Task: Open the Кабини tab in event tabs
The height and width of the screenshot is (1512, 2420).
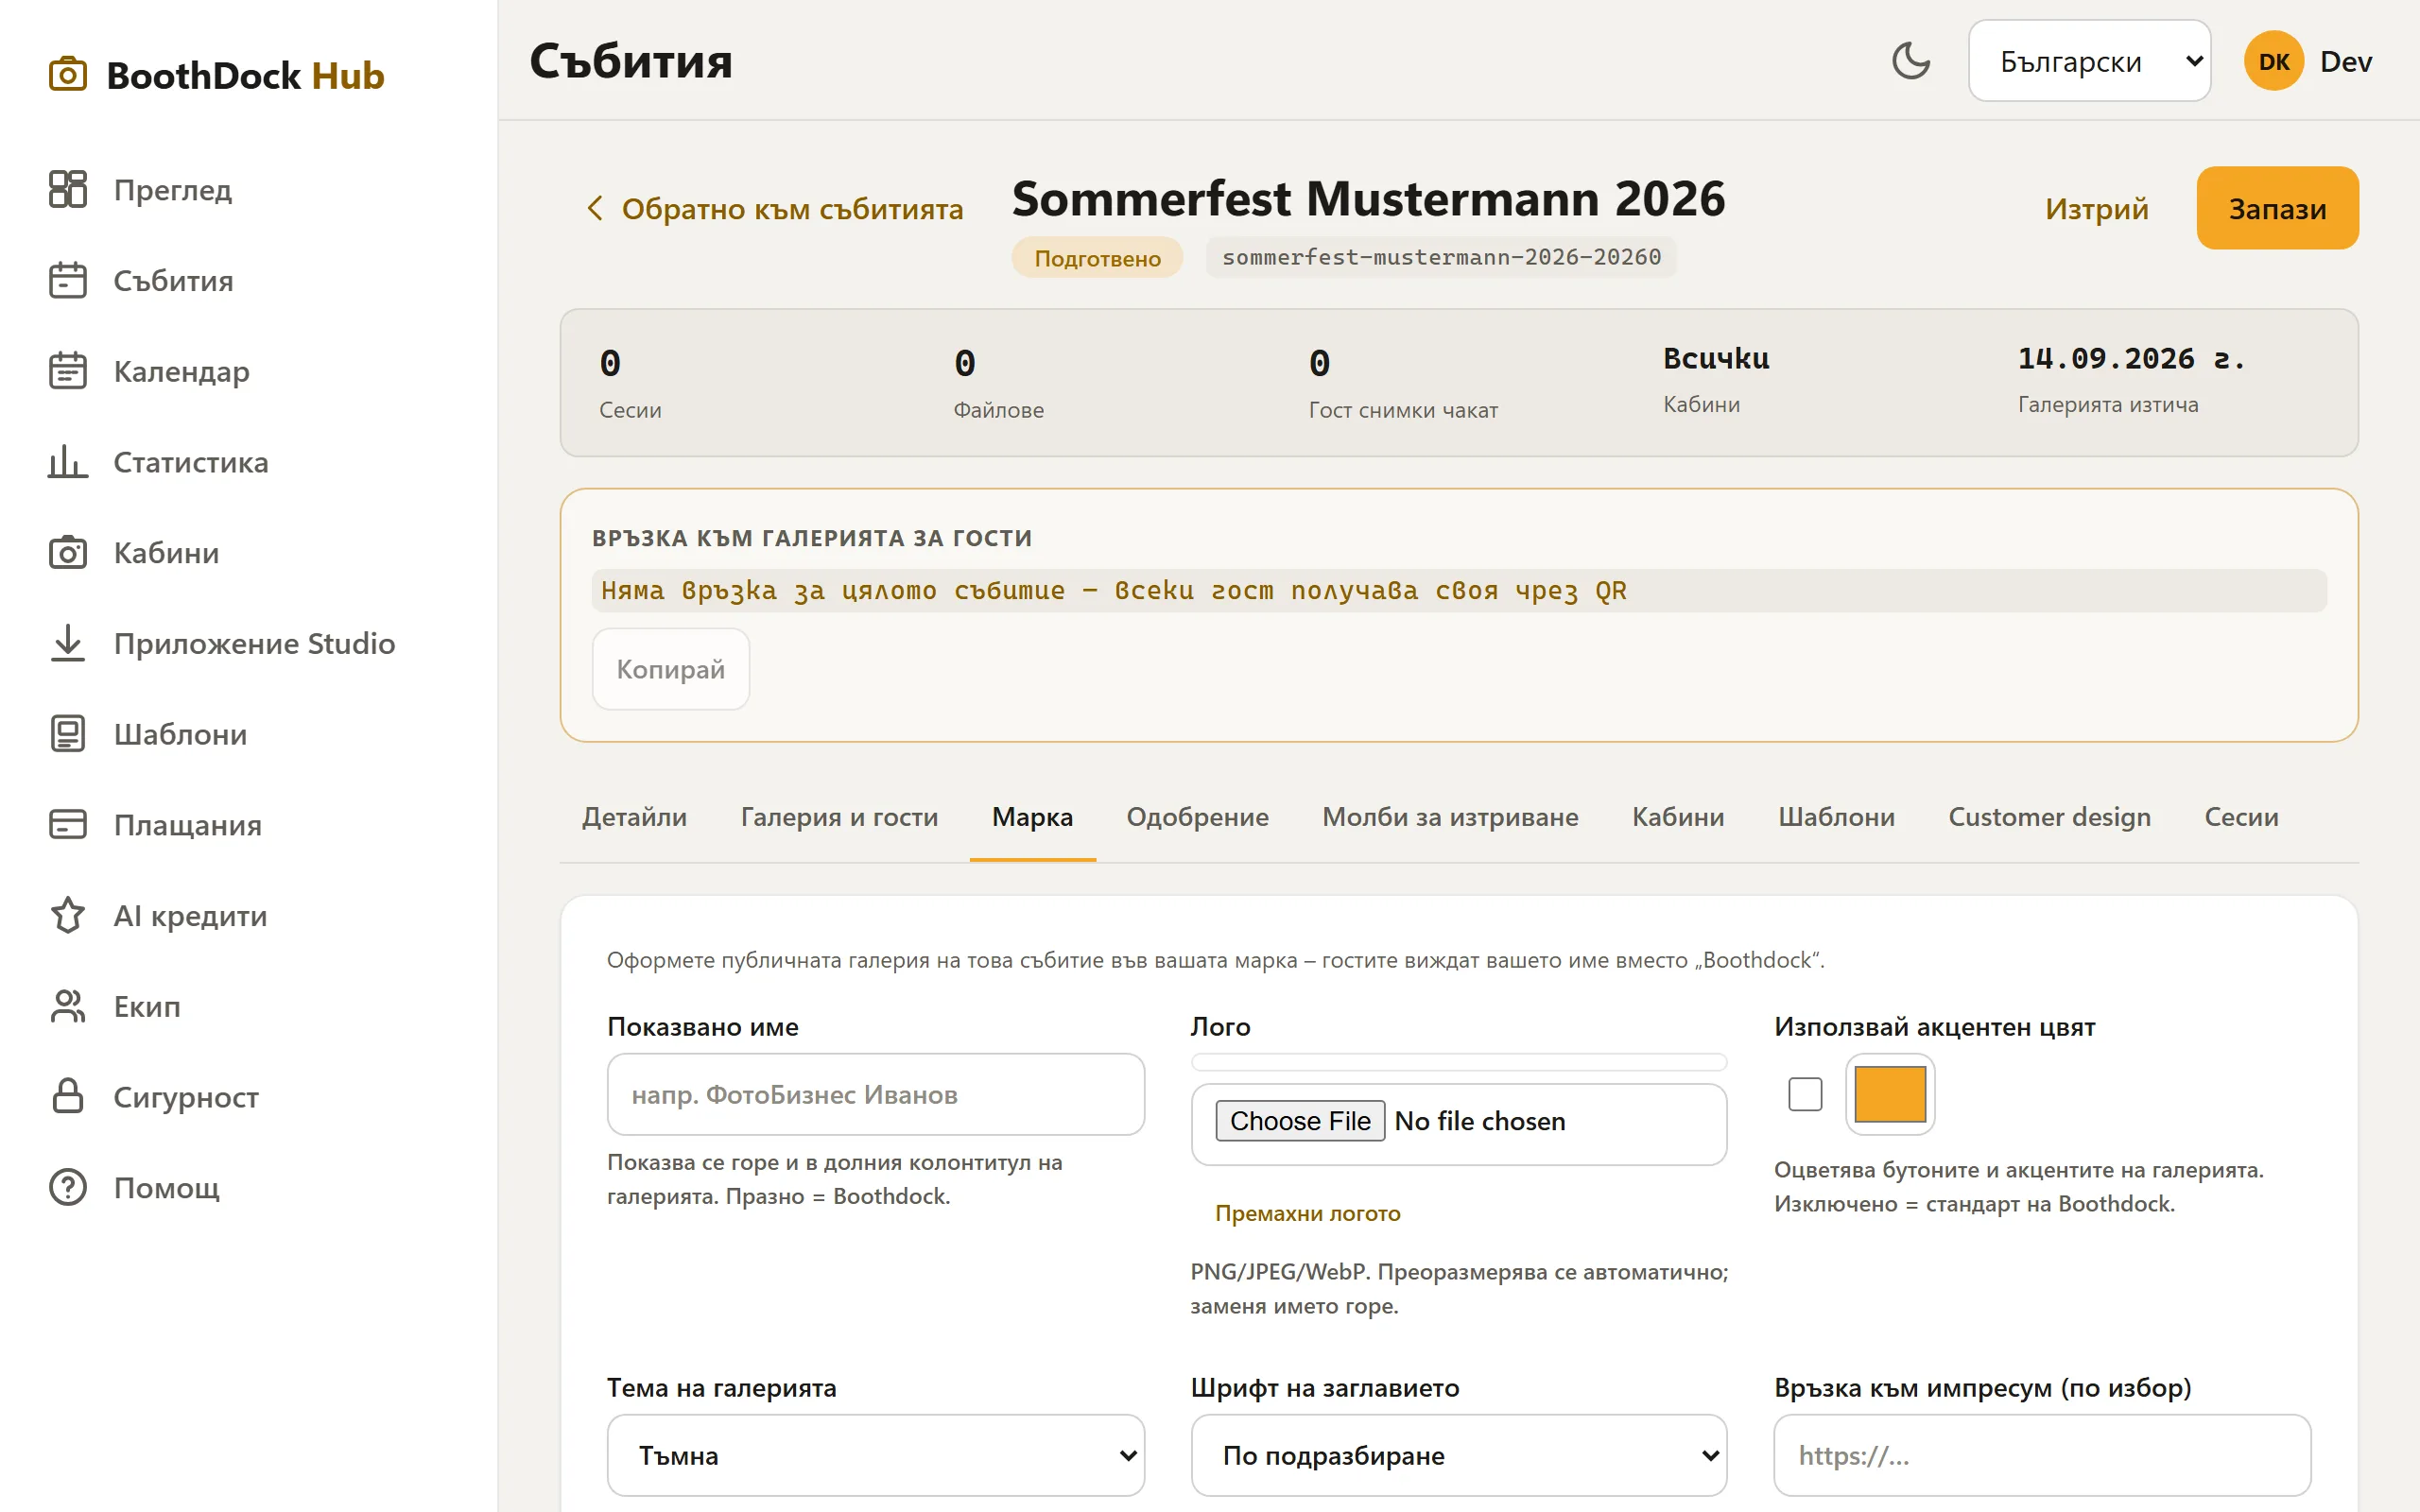Action: coord(1678,817)
